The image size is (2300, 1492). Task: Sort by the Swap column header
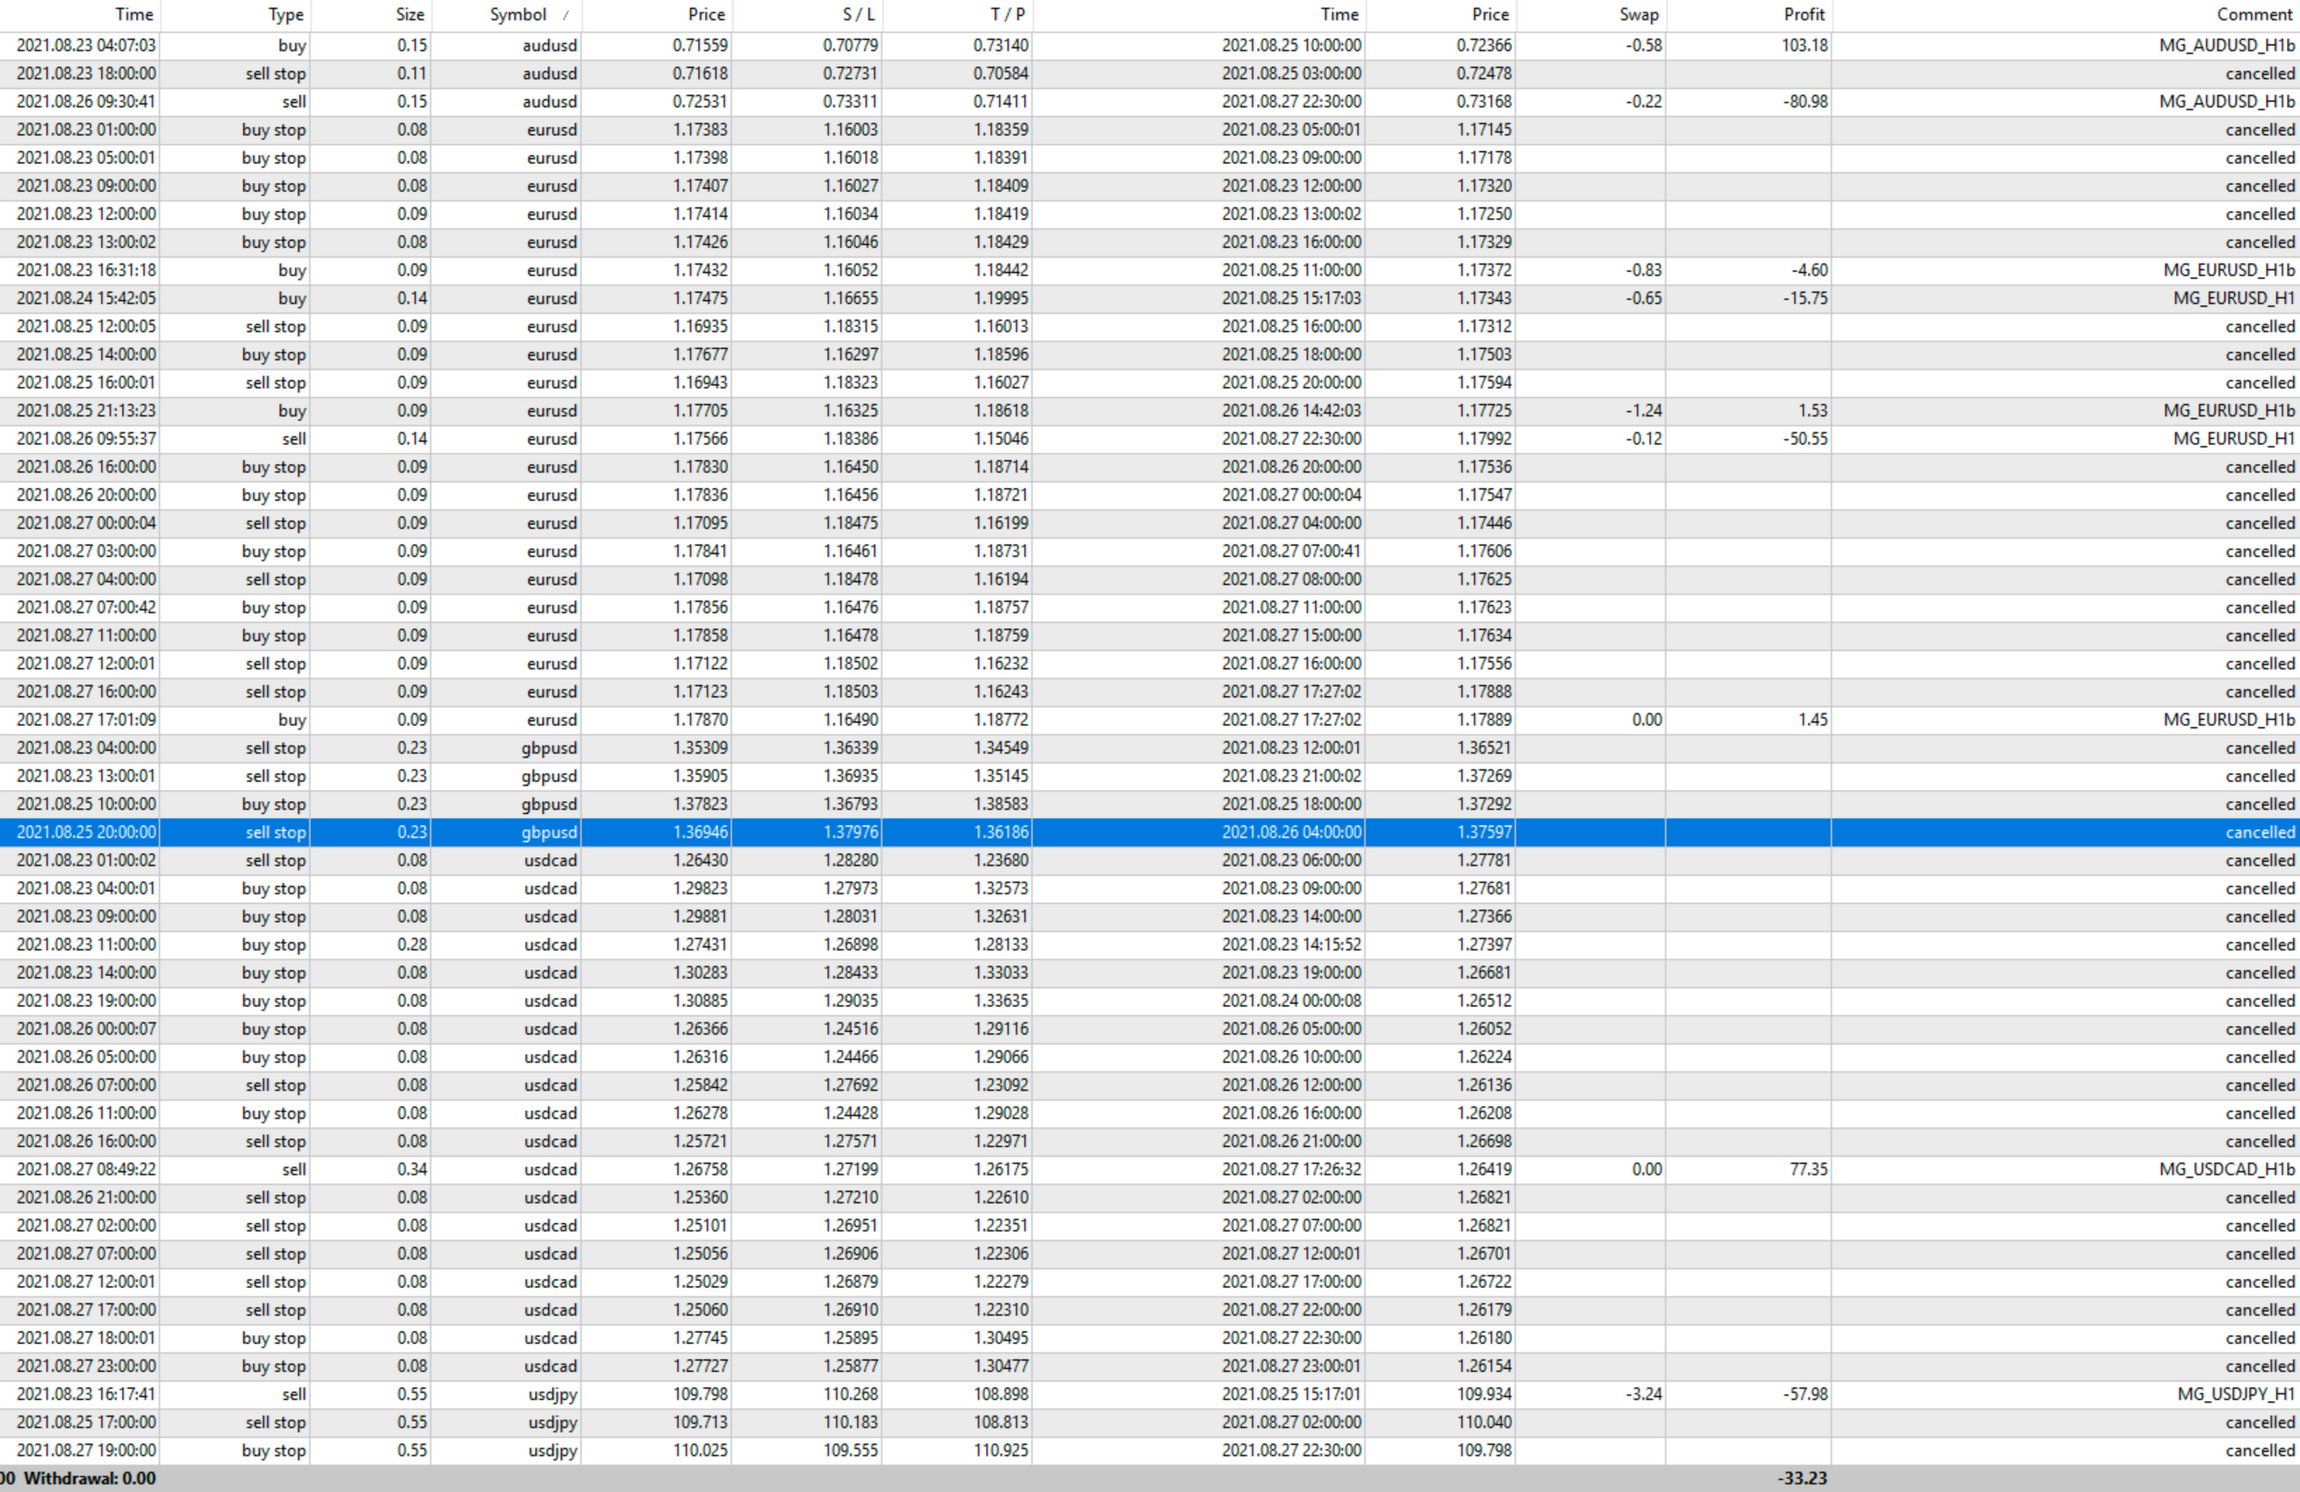(1638, 15)
